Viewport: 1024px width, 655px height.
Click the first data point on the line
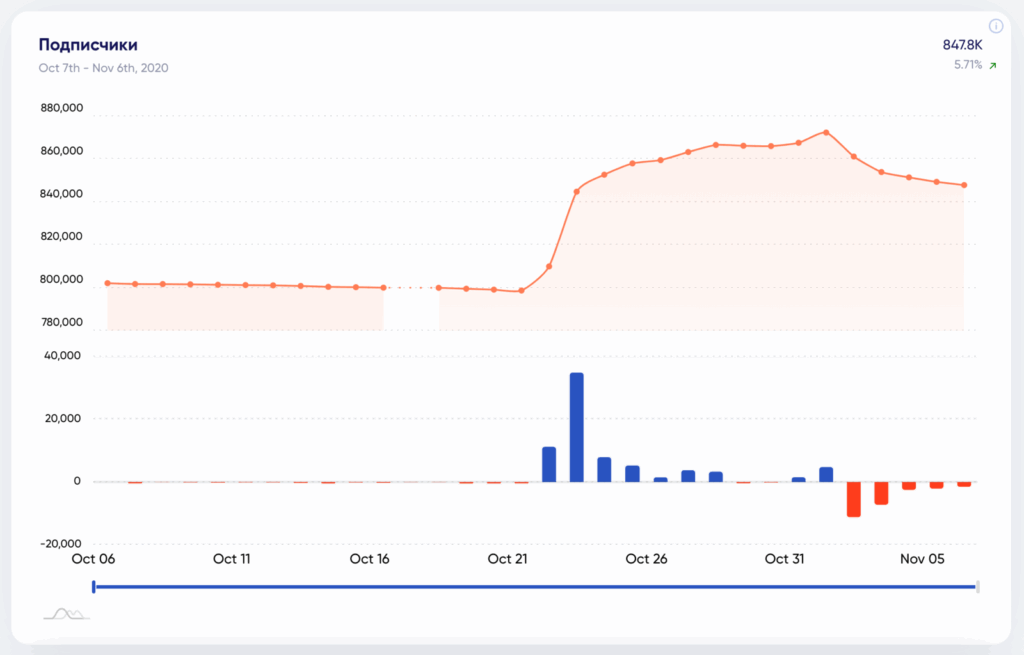coord(107,283)
